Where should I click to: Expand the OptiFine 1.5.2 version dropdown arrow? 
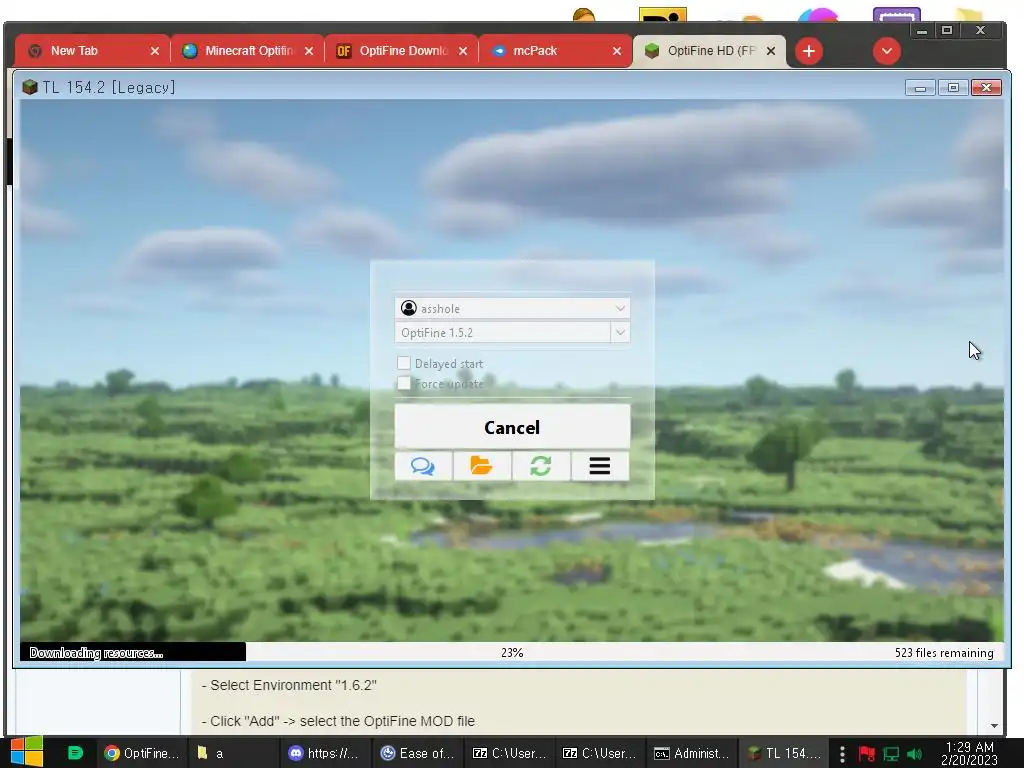620,332
